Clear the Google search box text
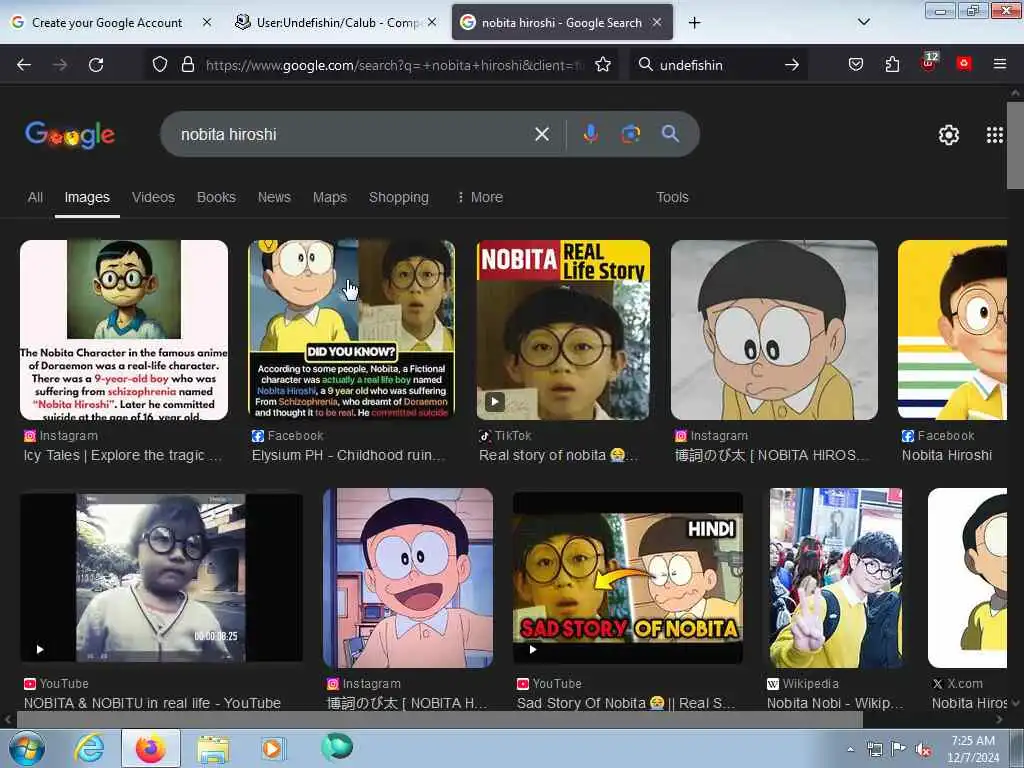Screen dimensions: 1024x768 541,134
